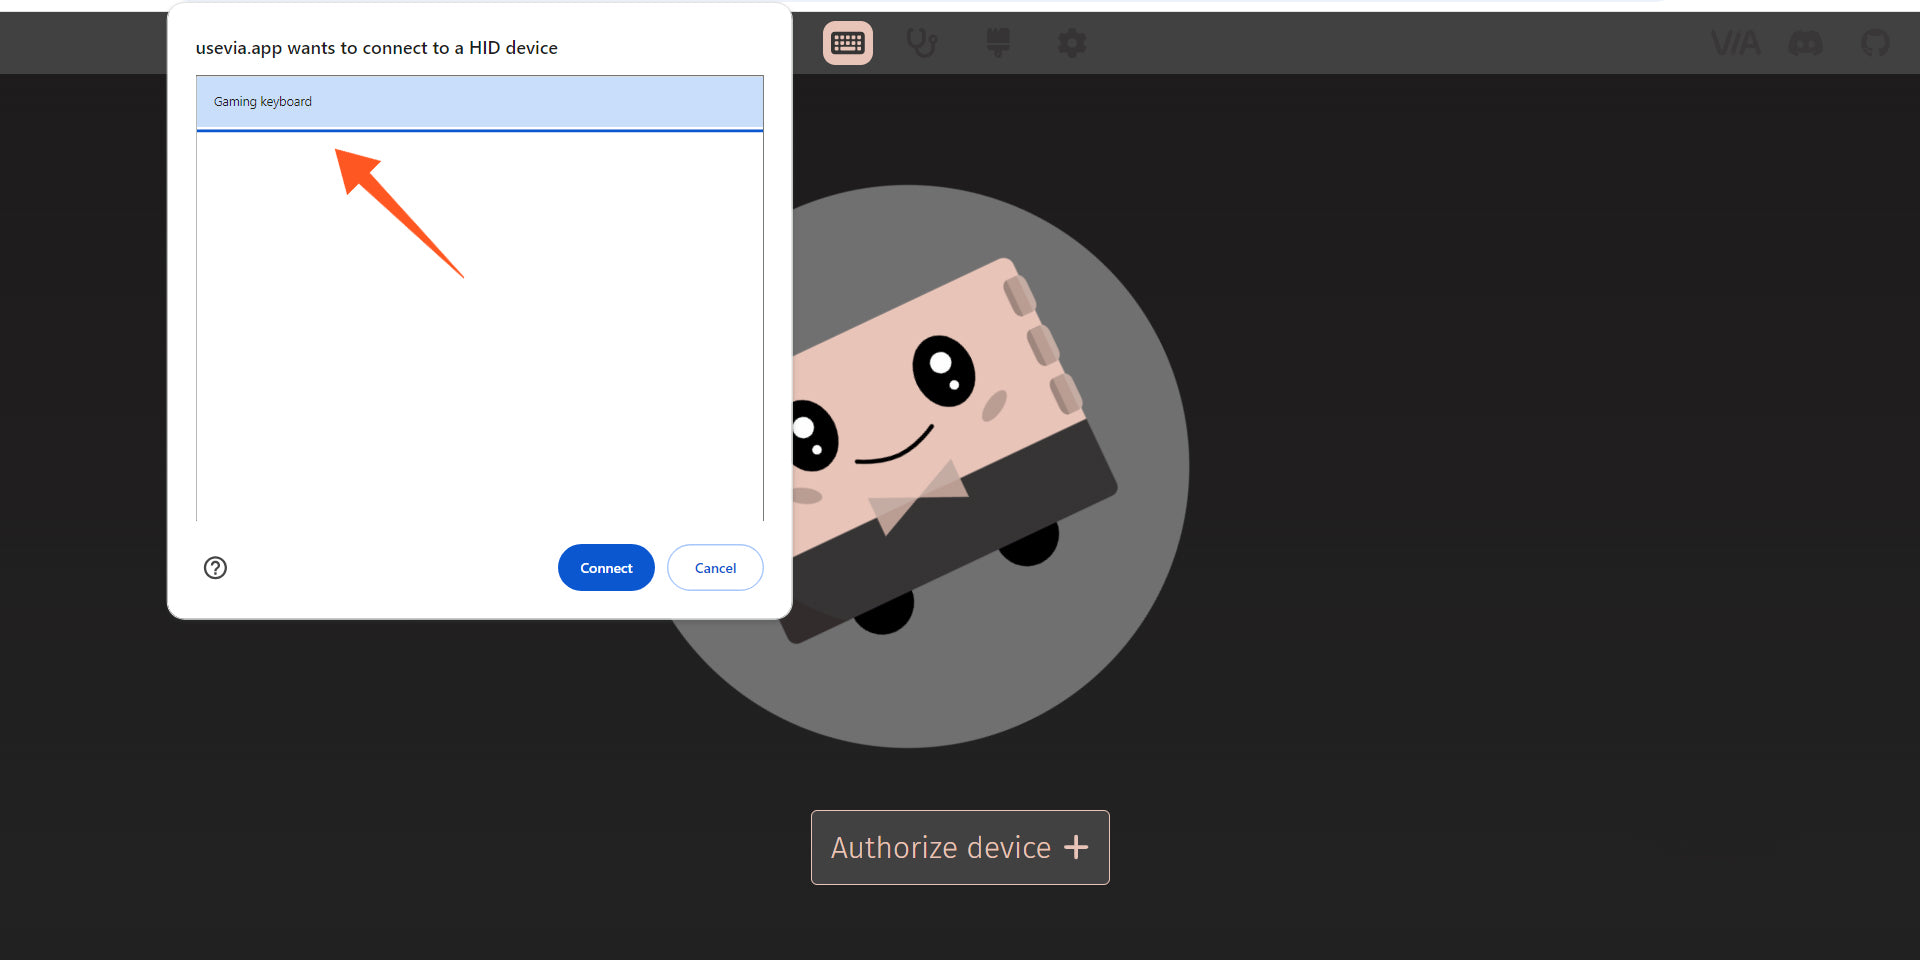Open the Discord link icon
This screenshot has width=1920, height=960.
coord(1805,43)
